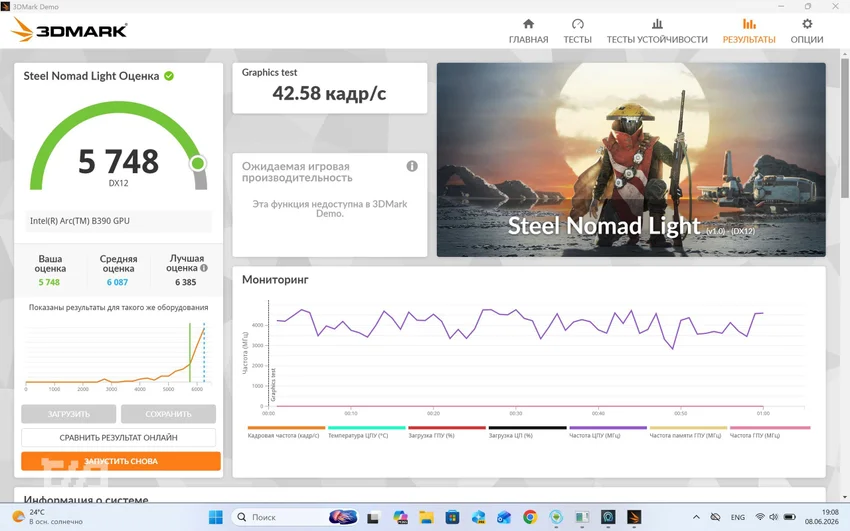Click the score distribution chart
Screen dimensions: 850x531
click(118, 356)
